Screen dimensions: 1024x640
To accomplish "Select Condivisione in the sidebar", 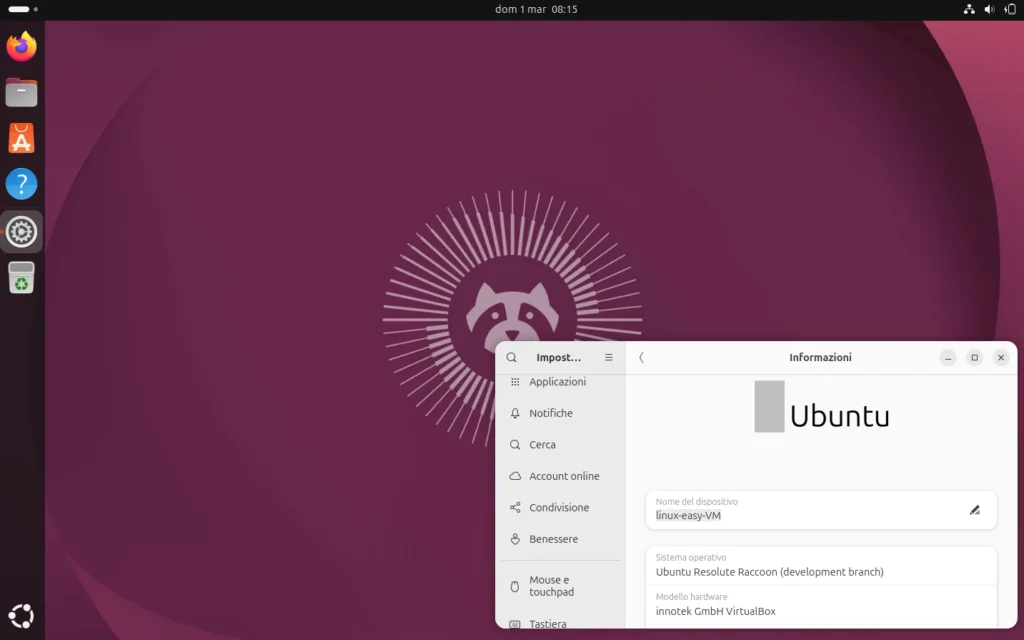I will pos(560,507).
